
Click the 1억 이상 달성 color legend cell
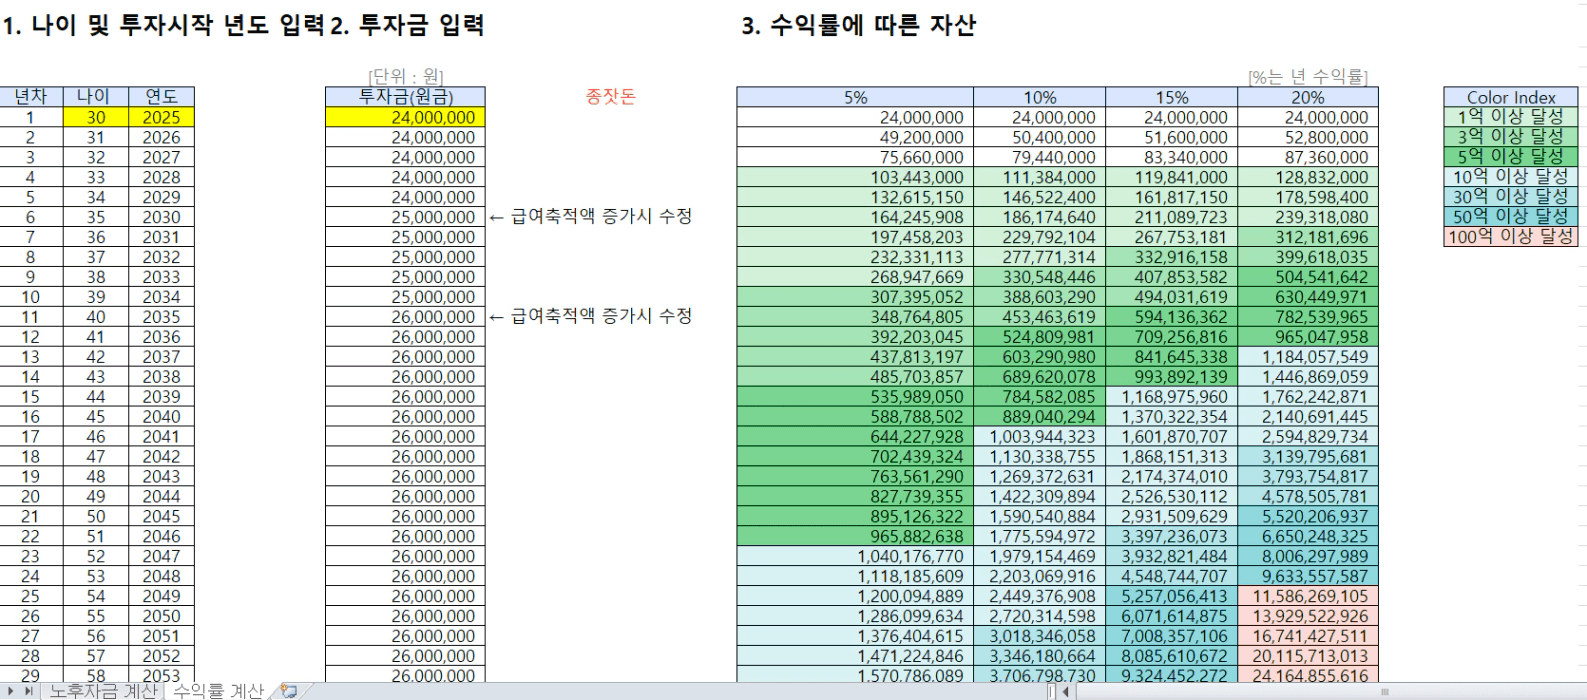pyautogui.click(x=1510, y=117)
